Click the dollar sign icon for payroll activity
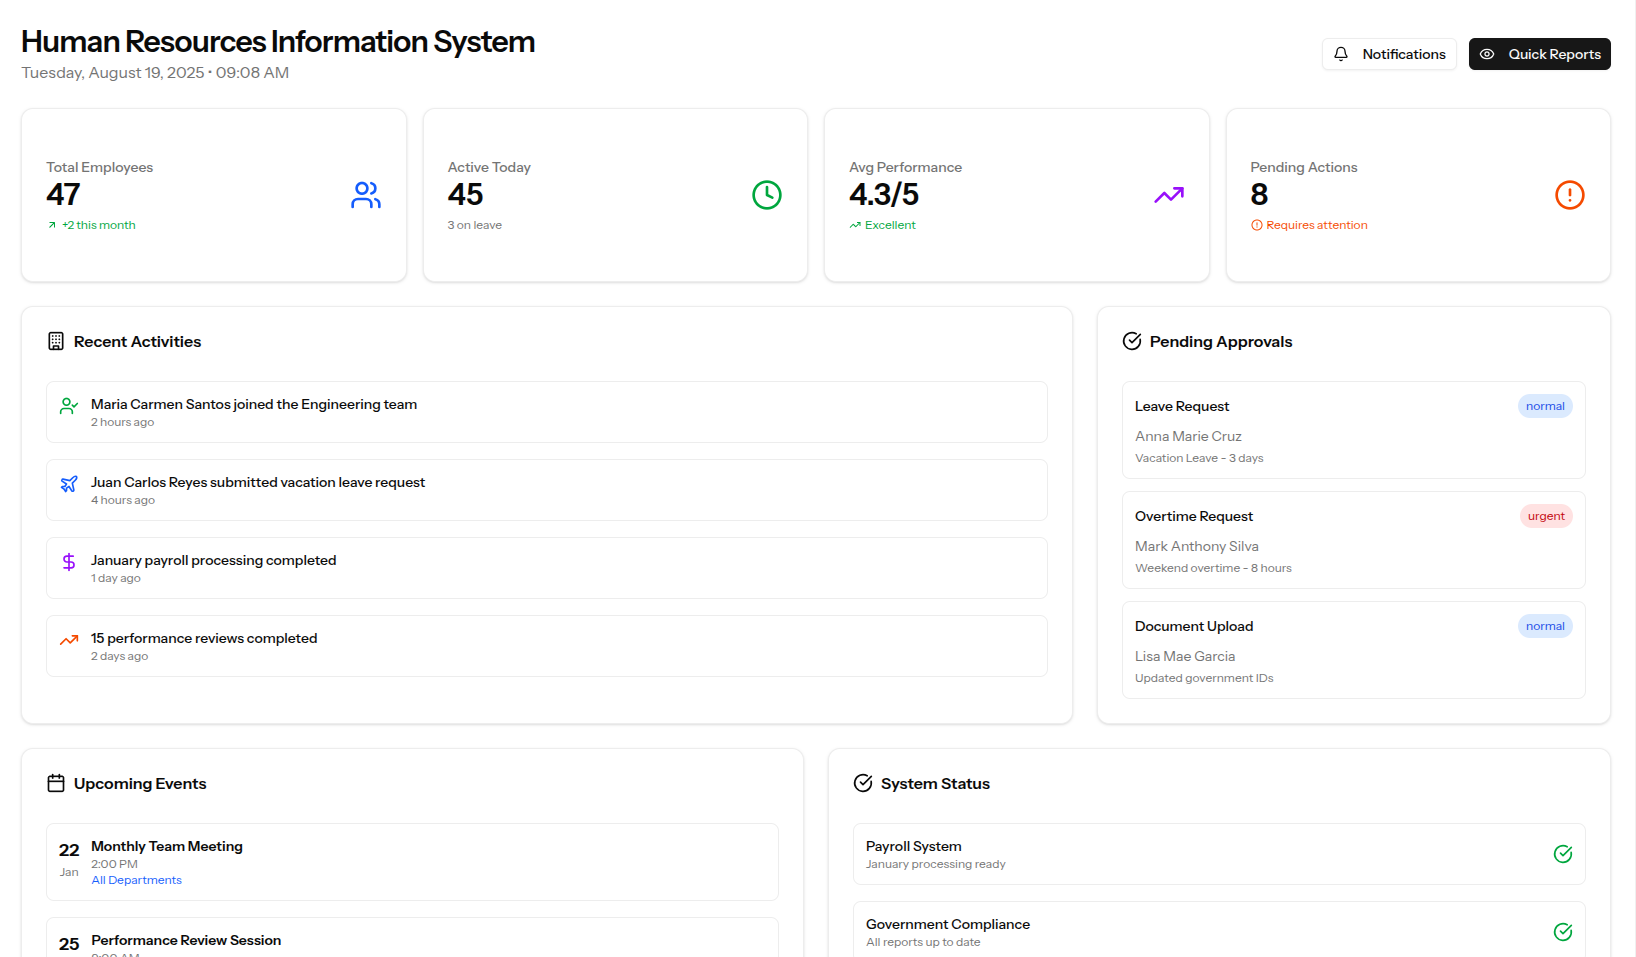1636x957 pixels. 69,562
